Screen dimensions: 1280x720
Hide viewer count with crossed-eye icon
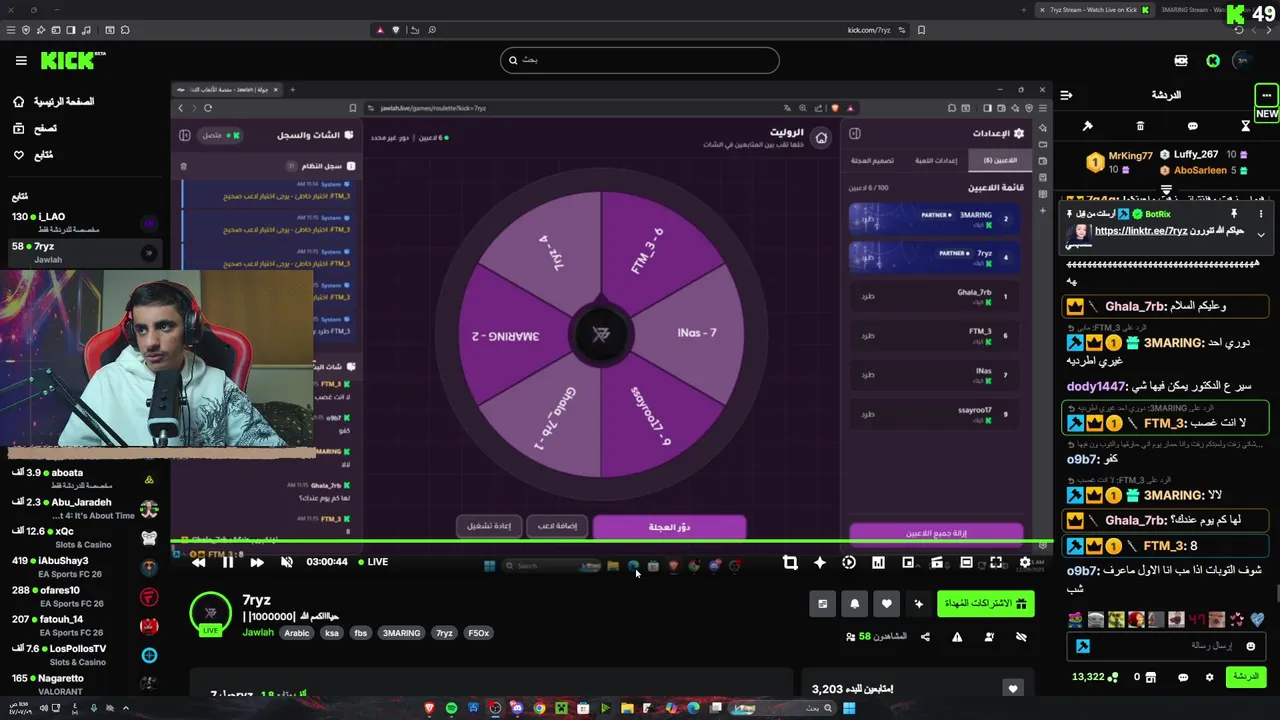(1021, 637)
